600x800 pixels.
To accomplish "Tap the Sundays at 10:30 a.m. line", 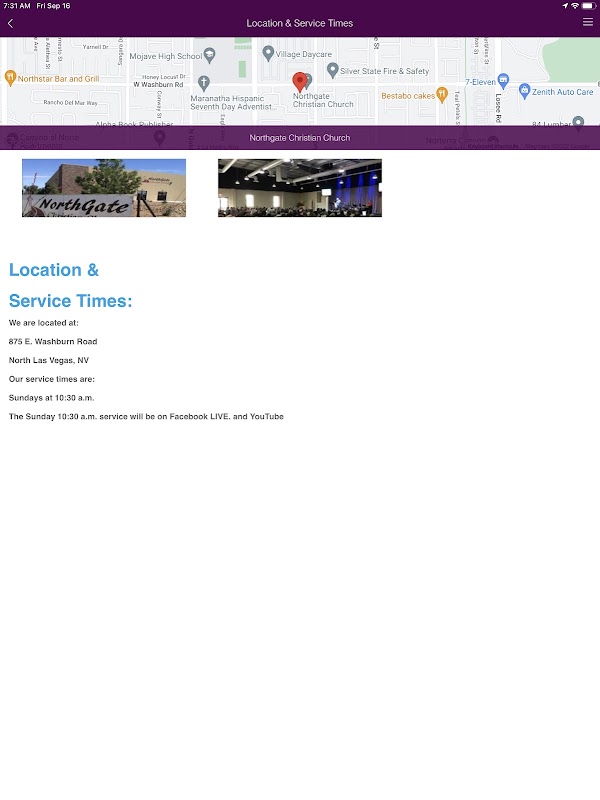I will (x=52, y=397).
